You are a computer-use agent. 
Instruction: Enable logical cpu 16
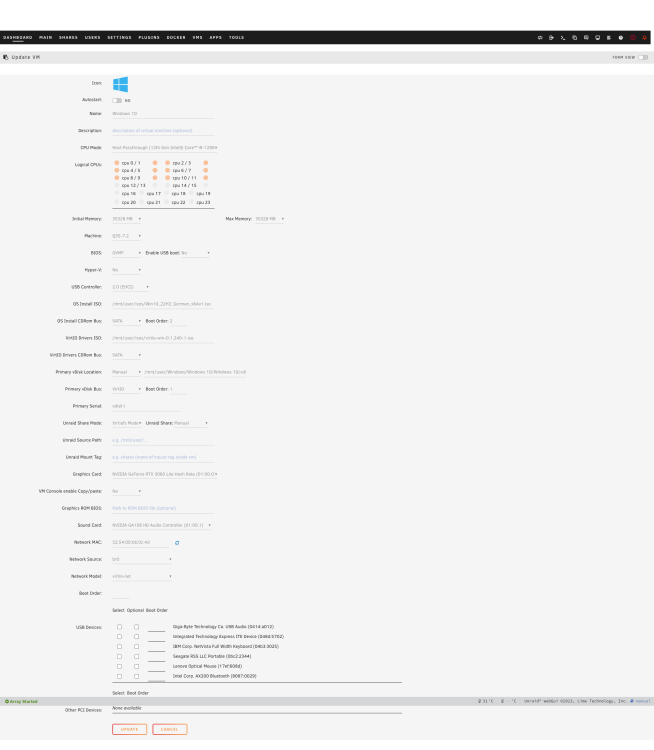coord(117,193)
